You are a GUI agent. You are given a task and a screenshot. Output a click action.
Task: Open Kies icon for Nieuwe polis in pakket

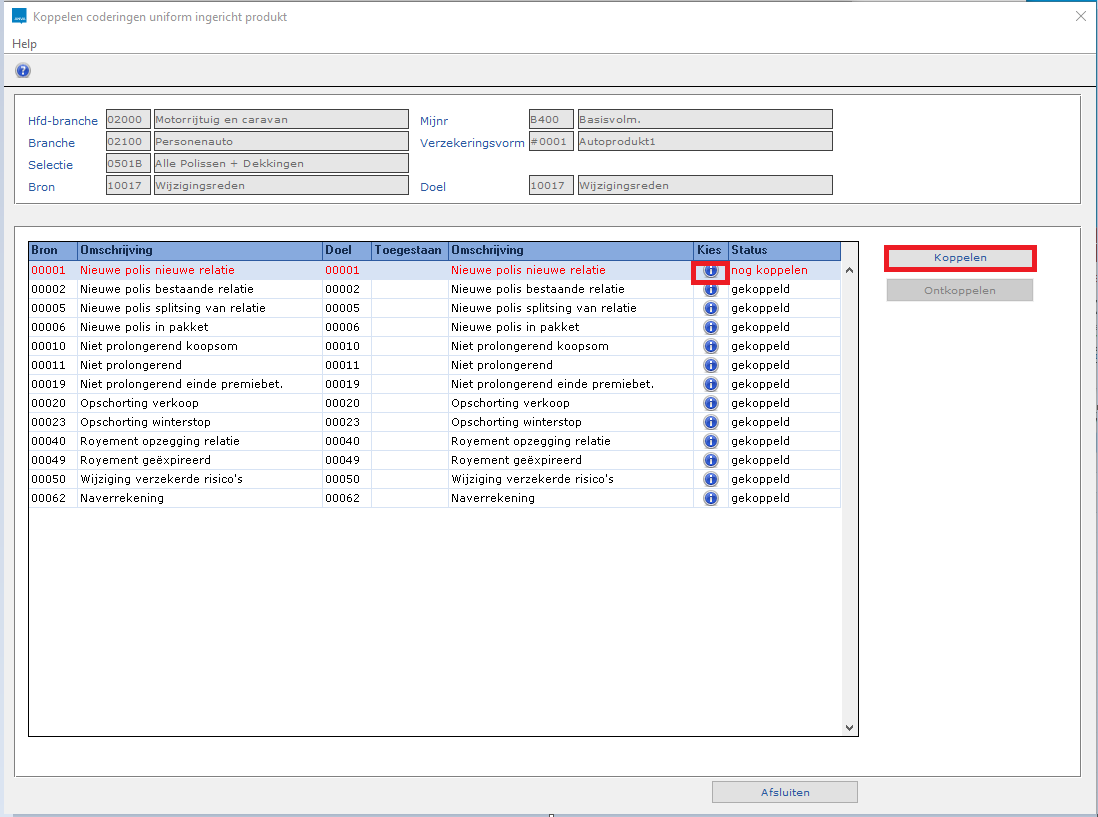coord(710,328)
